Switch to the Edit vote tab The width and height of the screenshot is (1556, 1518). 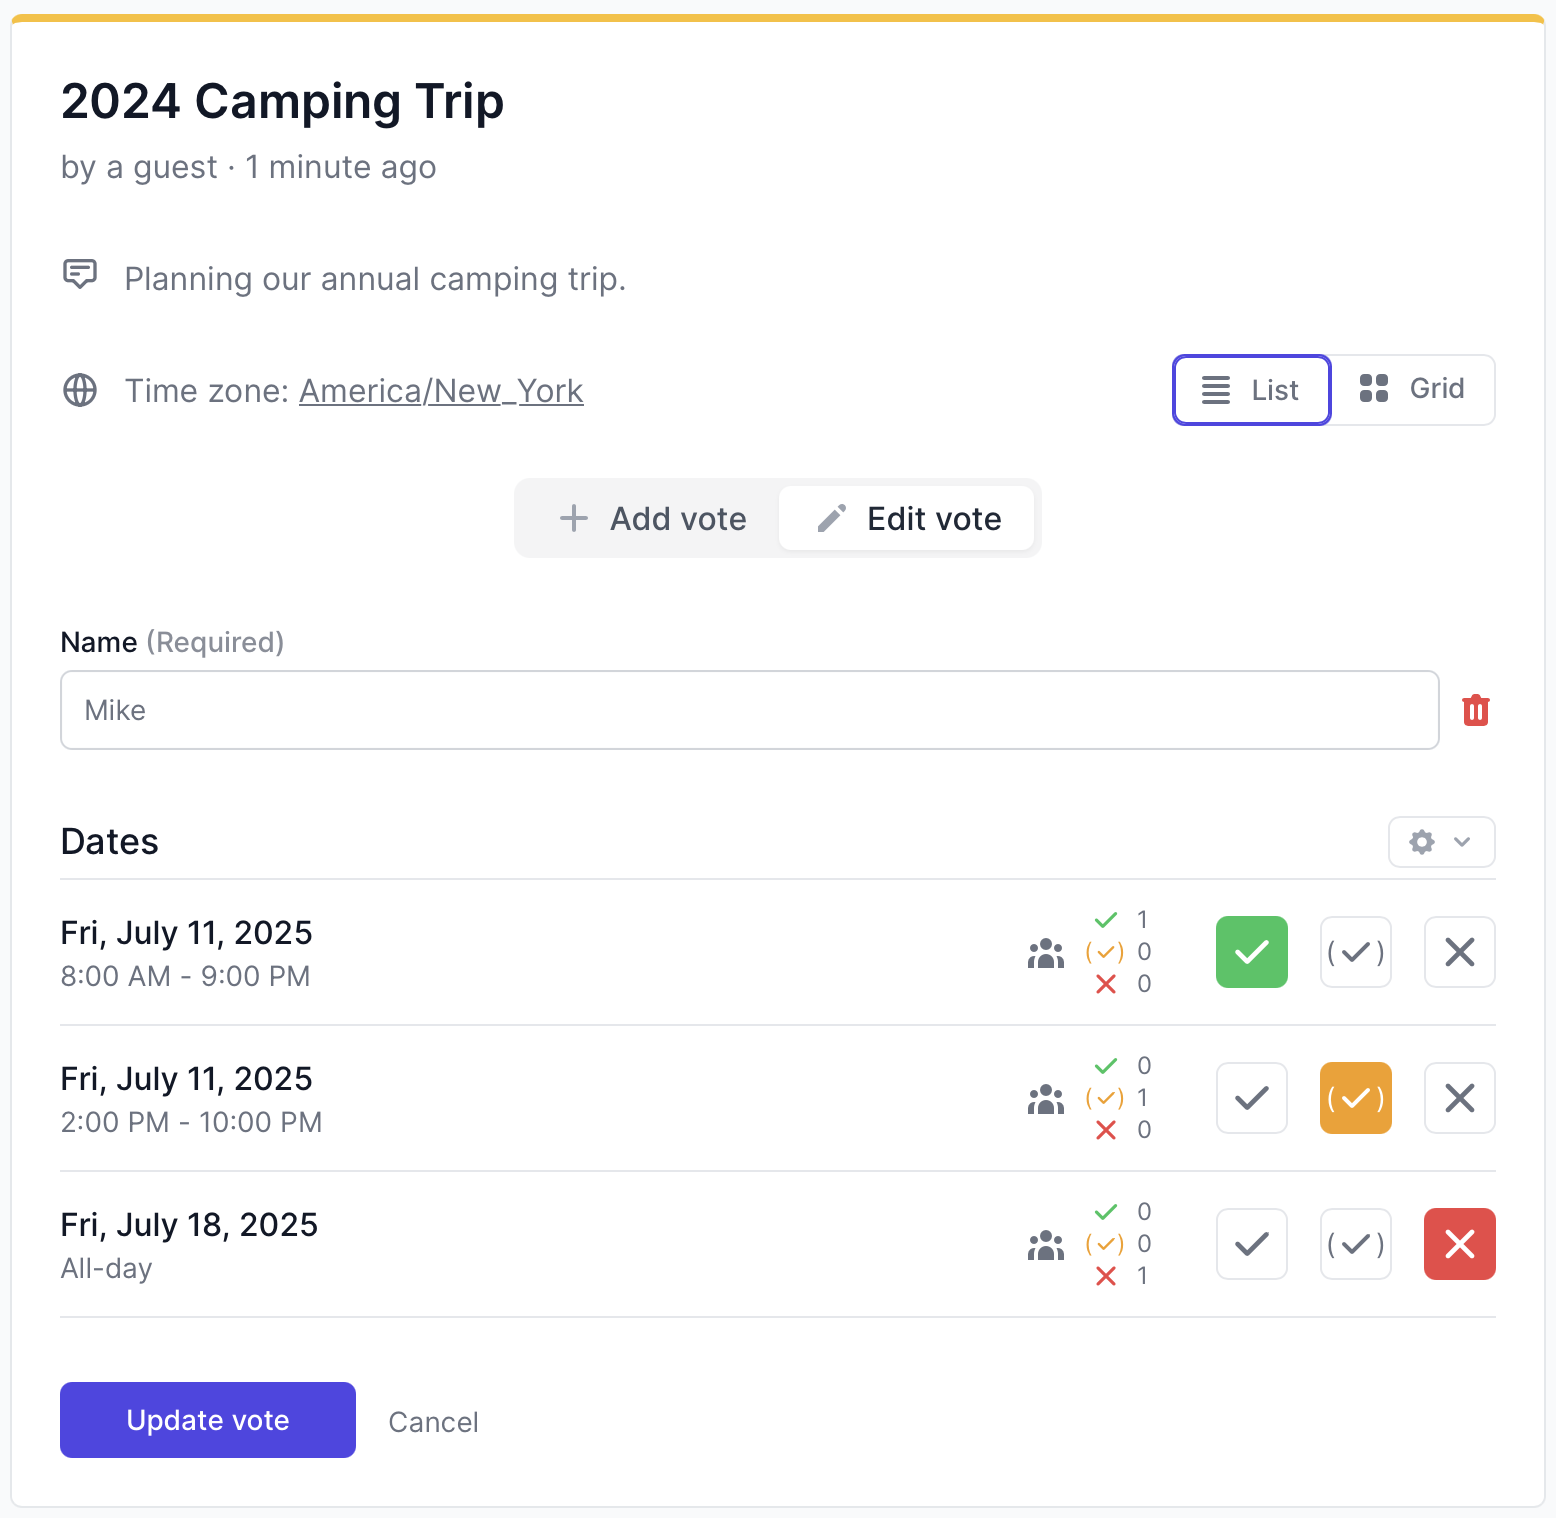click(x=907, y=518)
